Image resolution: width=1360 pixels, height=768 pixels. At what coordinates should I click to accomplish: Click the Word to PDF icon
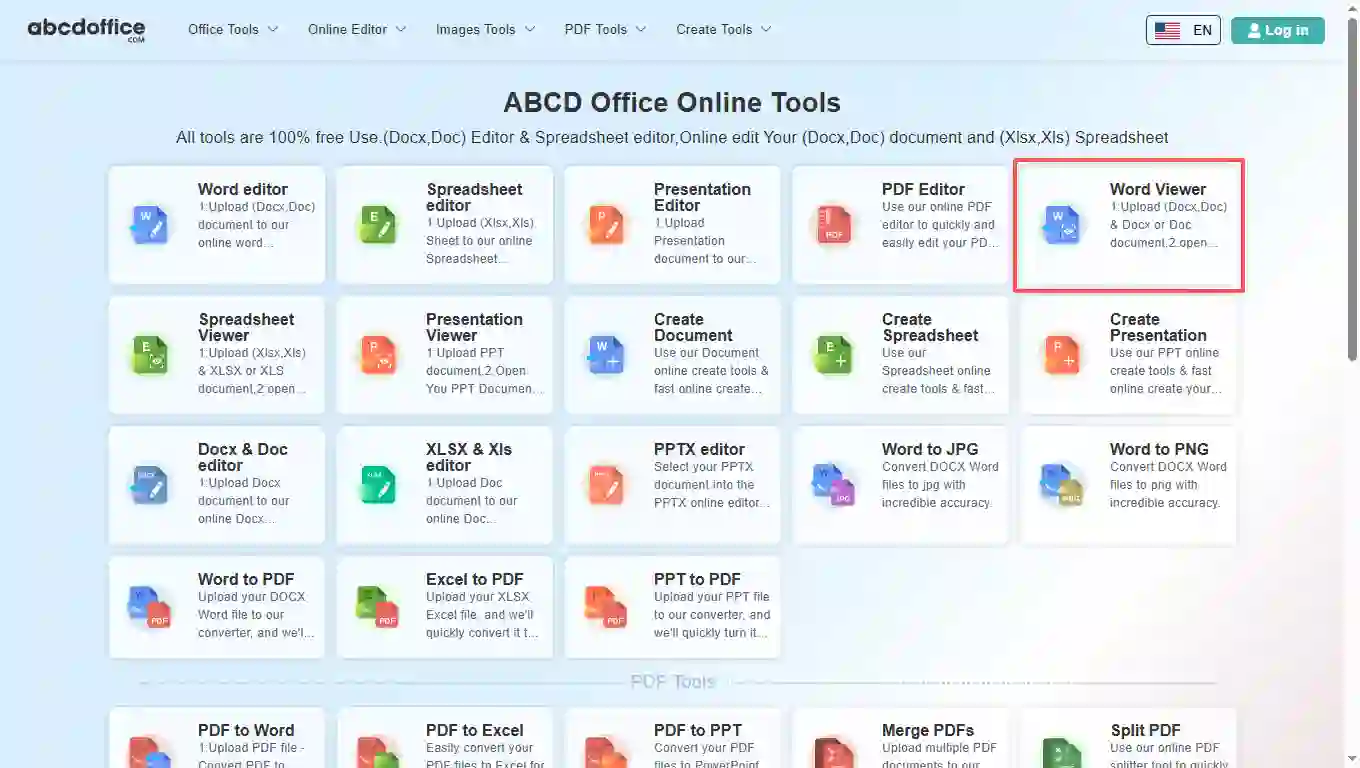pyautogui.click(x=149, y=607)
